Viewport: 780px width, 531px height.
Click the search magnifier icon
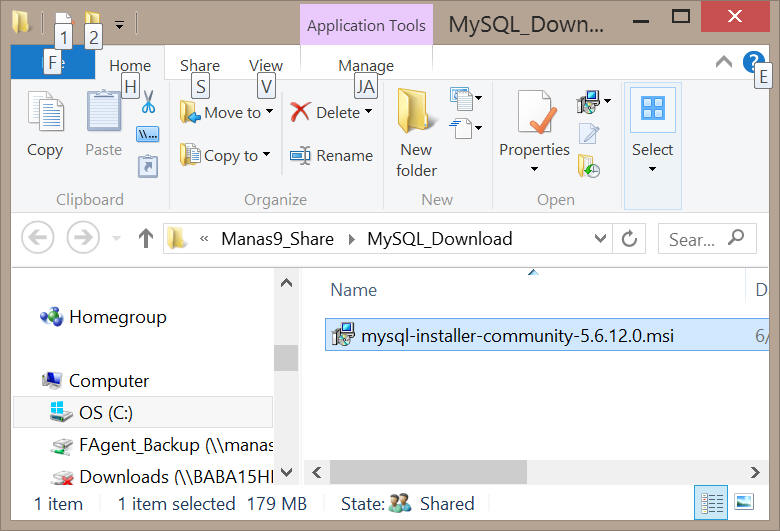tap(736, 237)
